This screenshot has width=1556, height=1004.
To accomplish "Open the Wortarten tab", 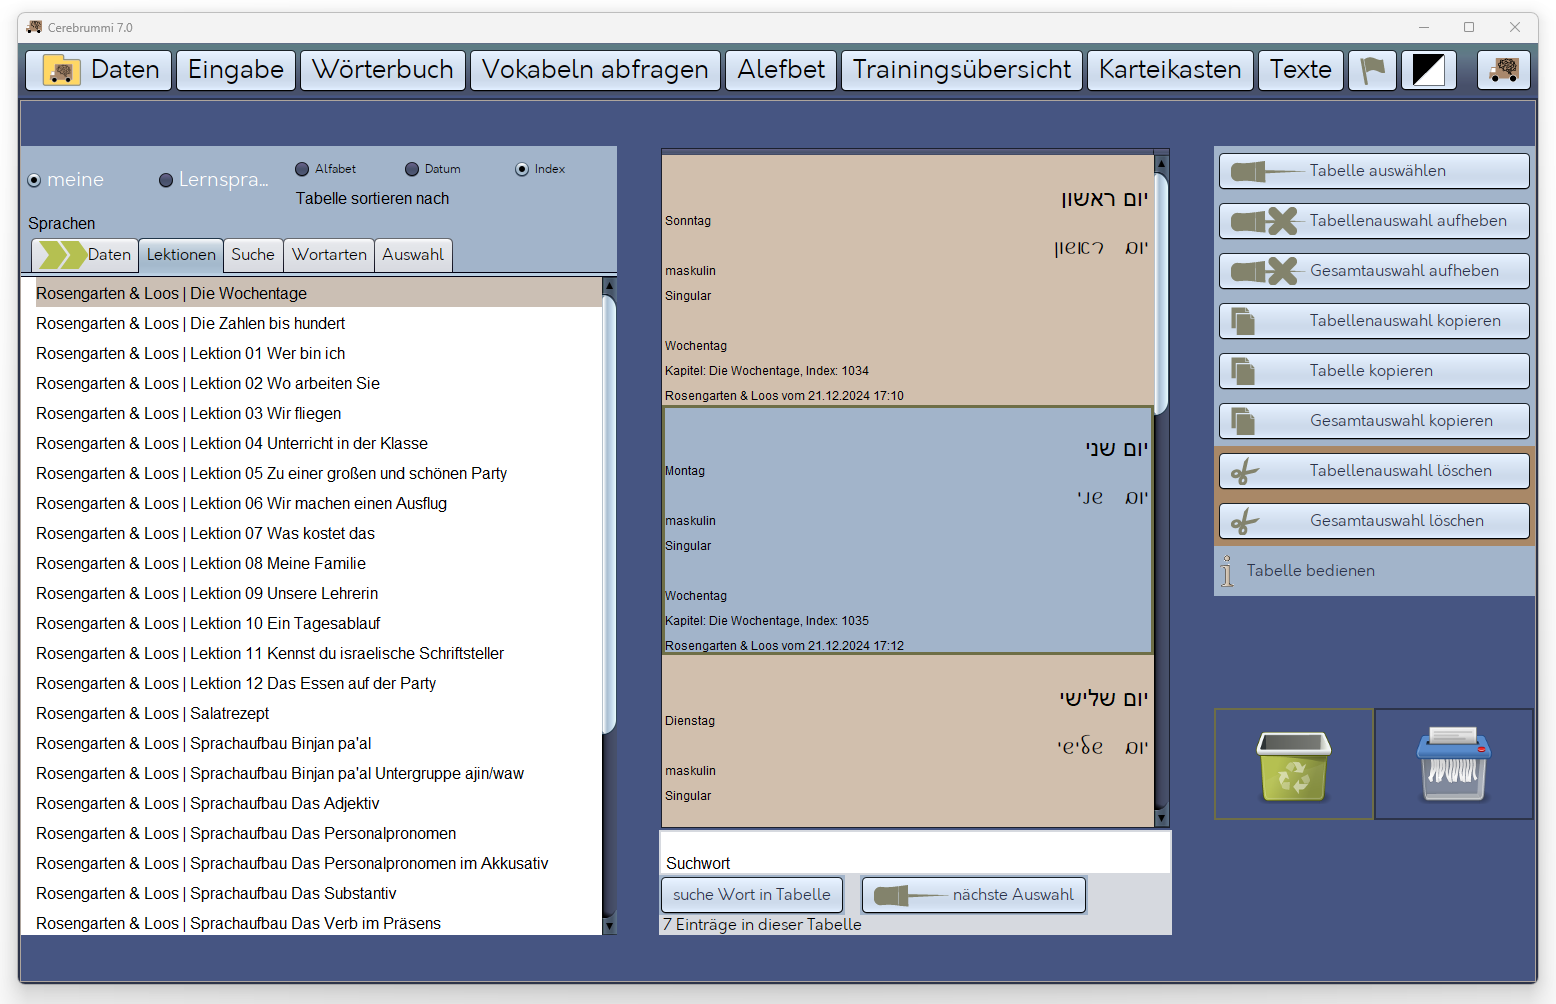I will (x=329, y=255).
